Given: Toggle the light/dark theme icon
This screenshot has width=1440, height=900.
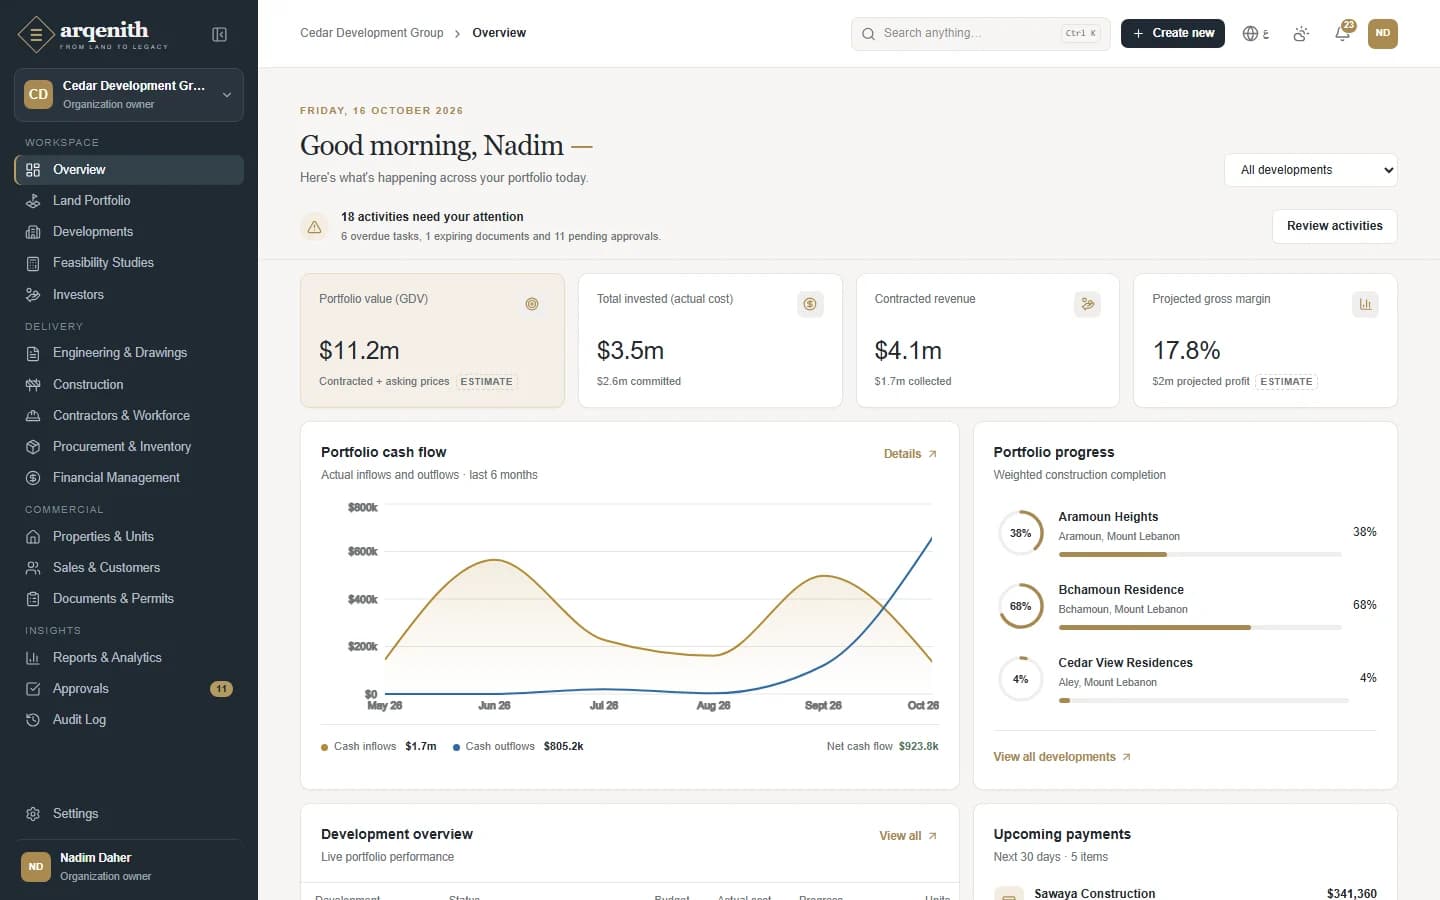Looking at the screenshot, I should click(x=1301, y=34).
